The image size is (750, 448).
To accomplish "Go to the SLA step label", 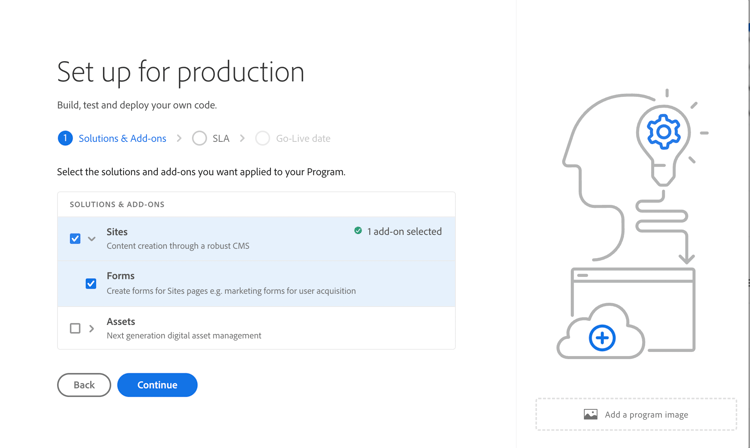I will (221, 138).
